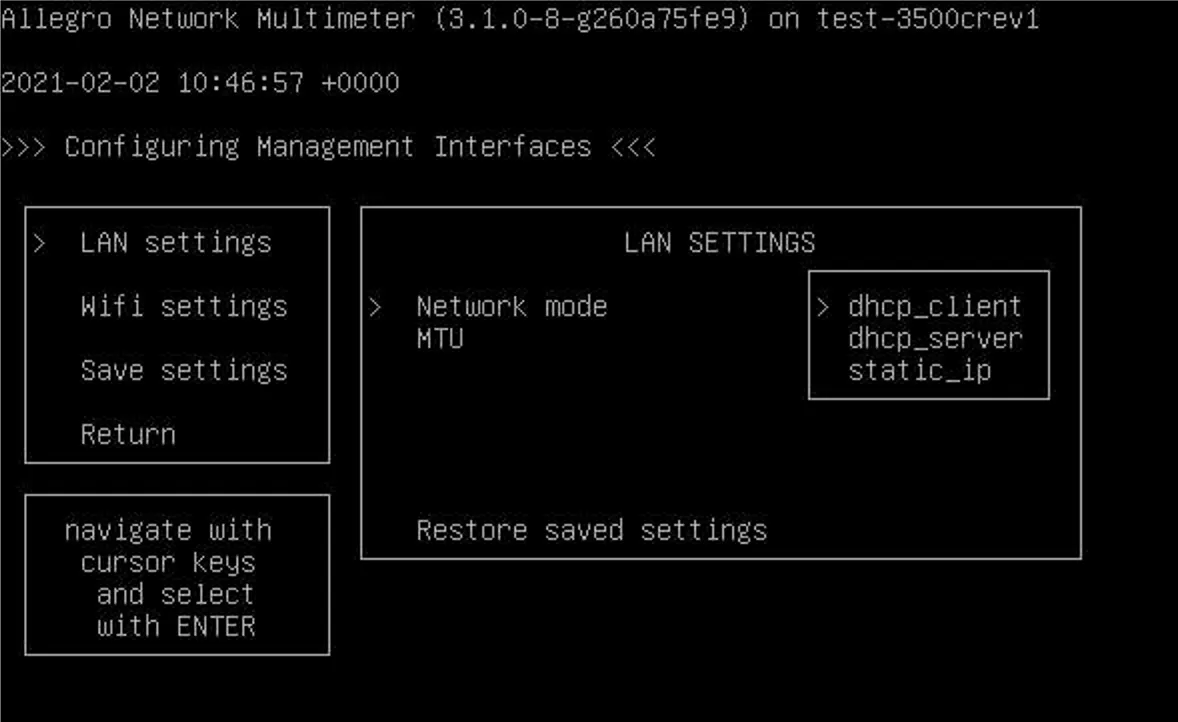Open Wifi settings menu entry
1178x722 pixels.
183,307
